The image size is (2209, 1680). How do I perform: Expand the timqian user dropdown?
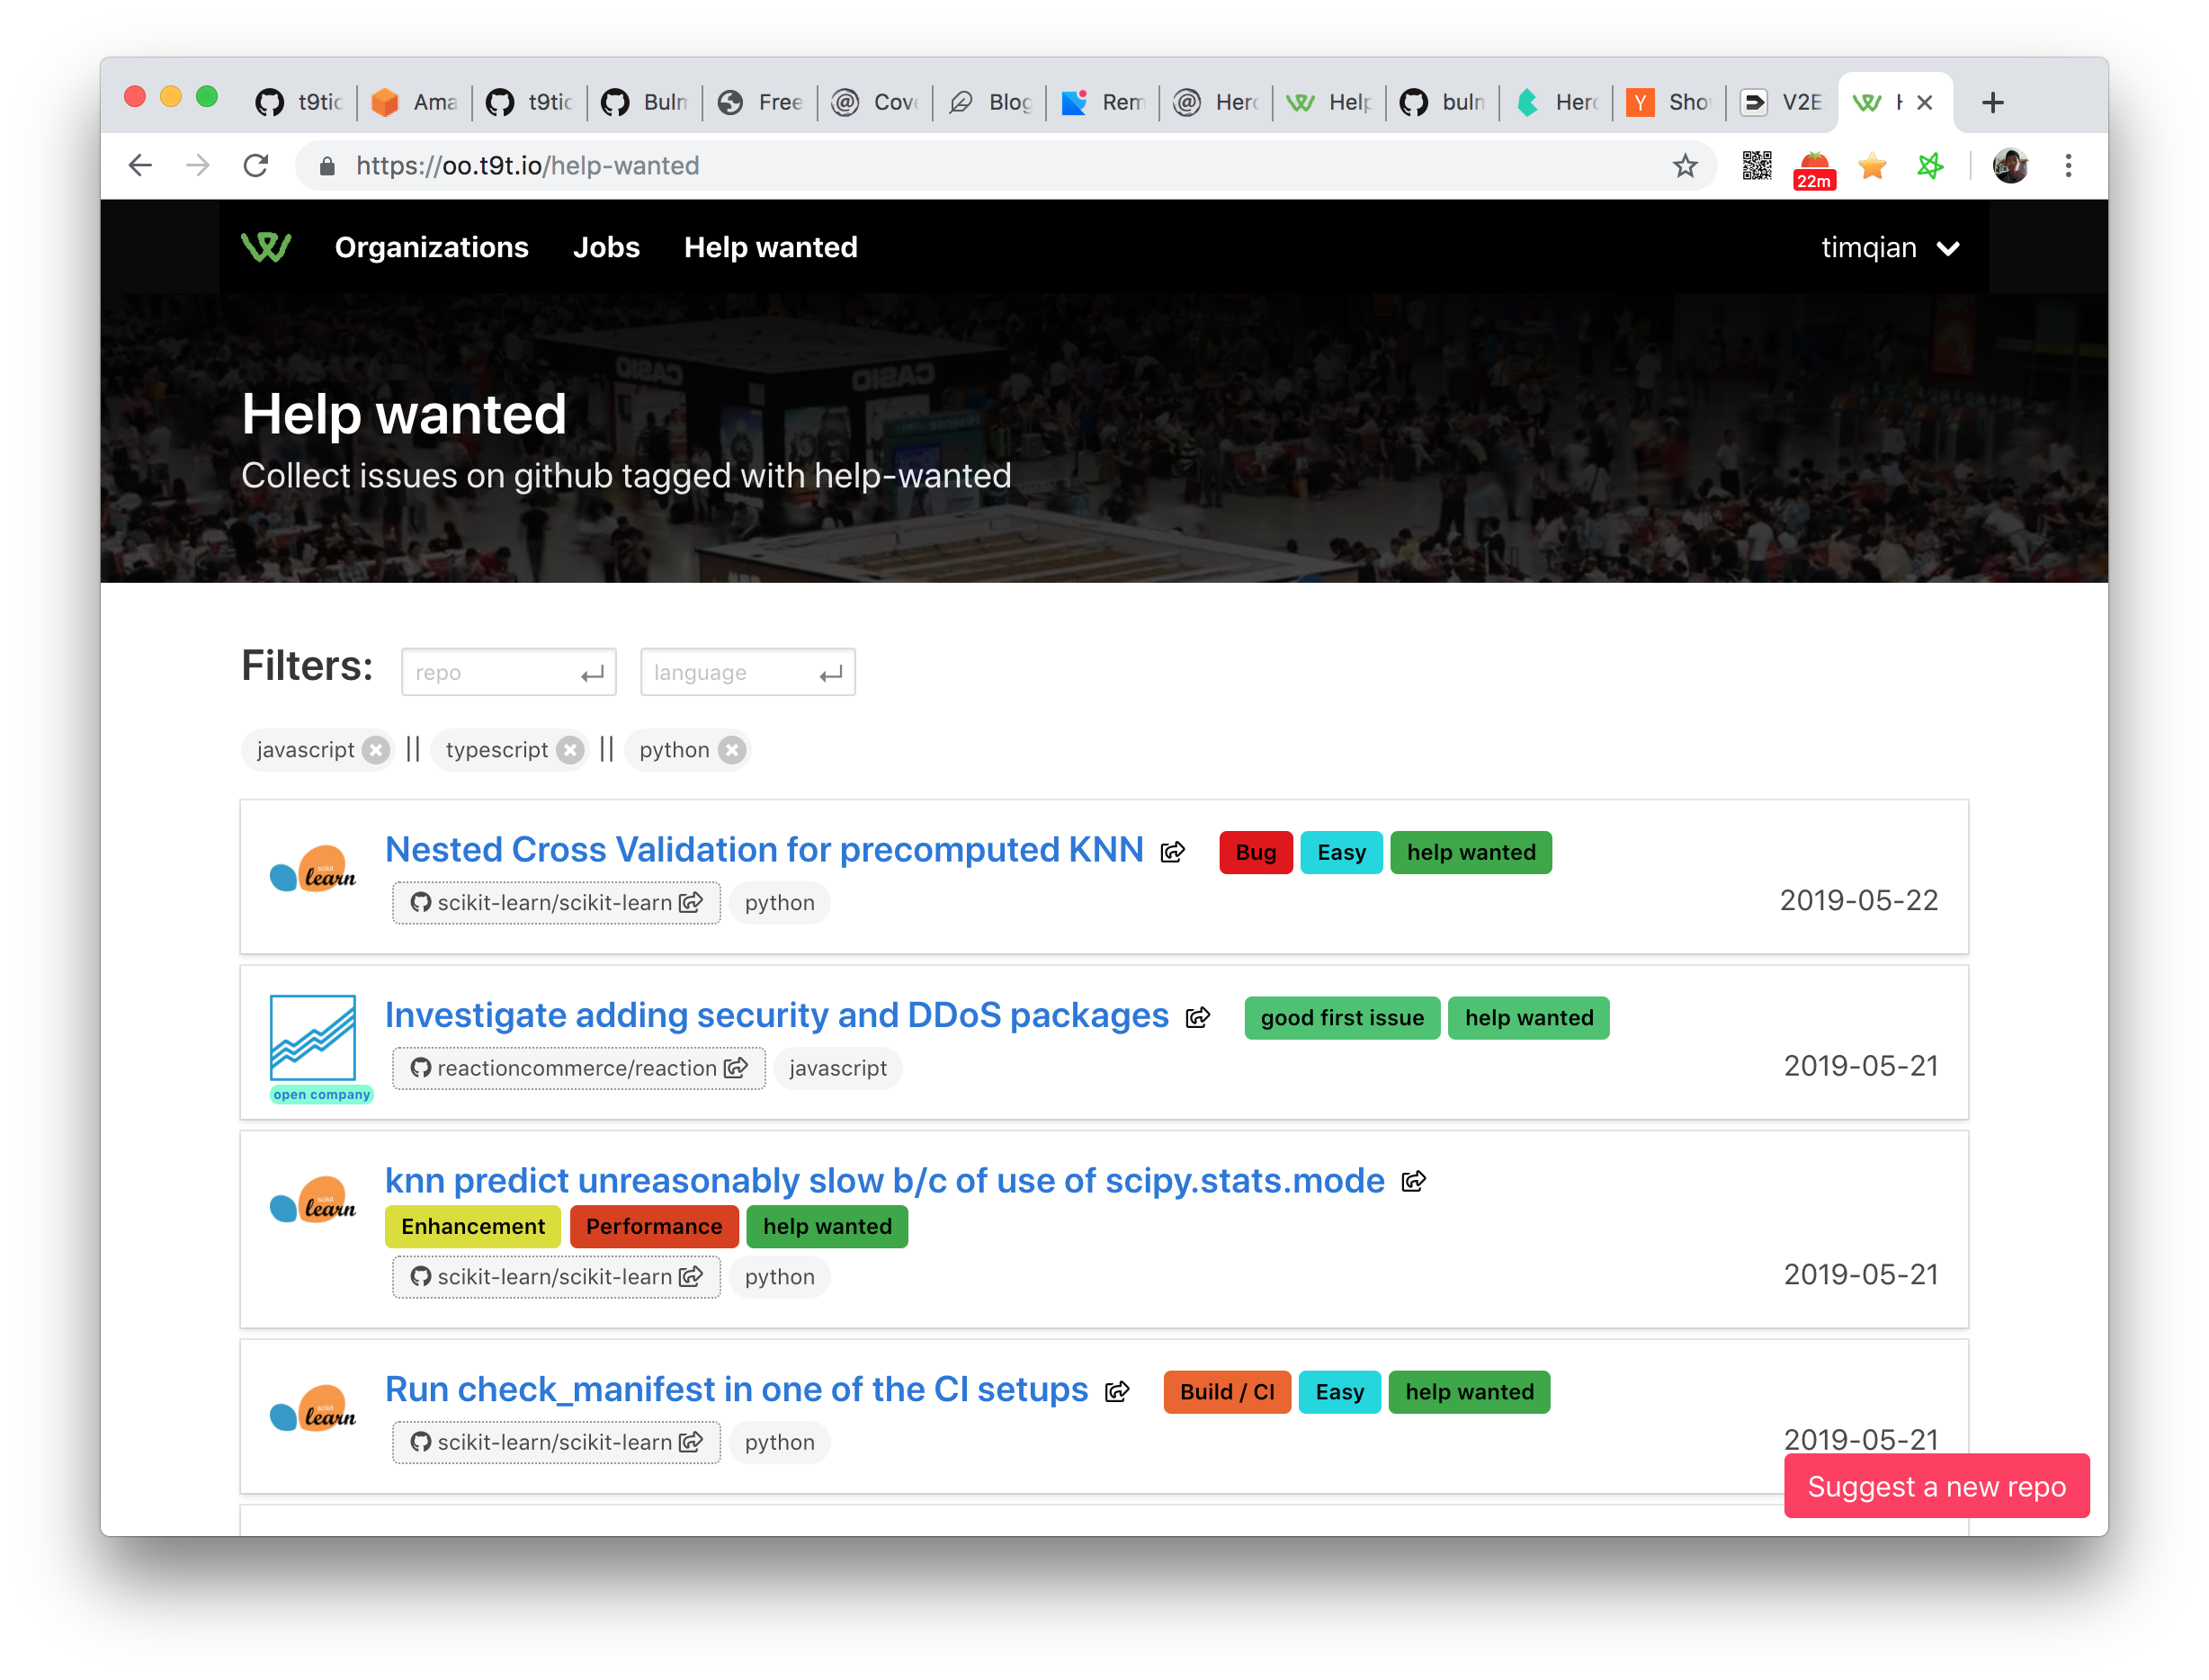point(1889,248)
